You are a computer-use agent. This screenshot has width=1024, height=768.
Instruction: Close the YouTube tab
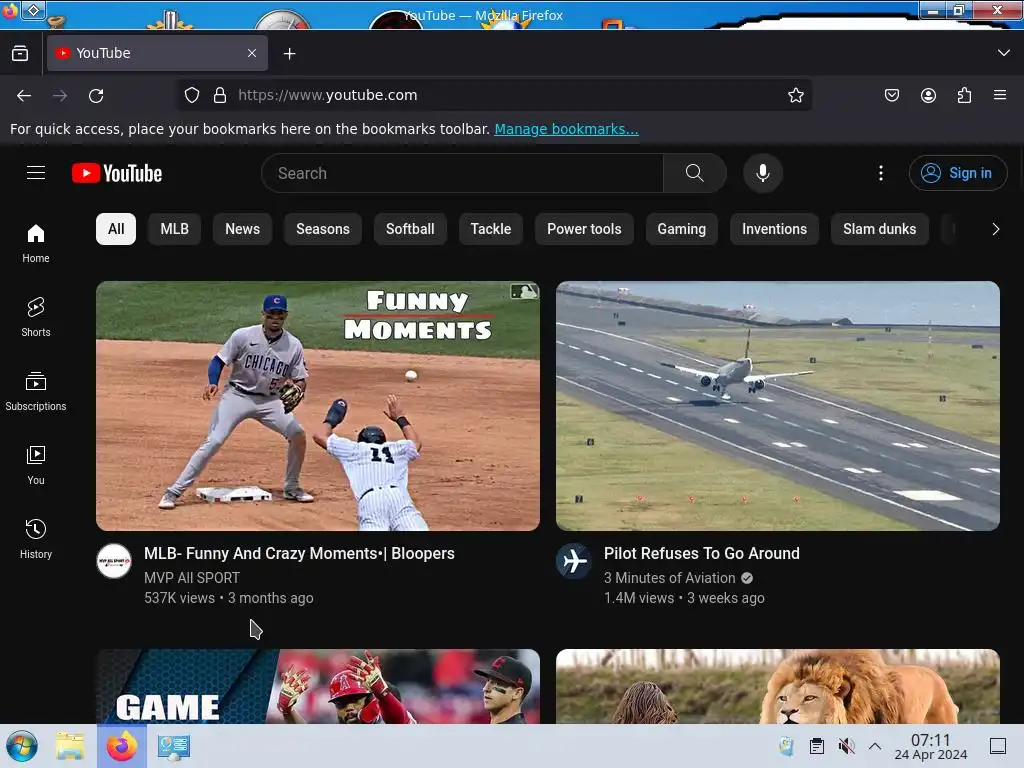coord(252,53)
